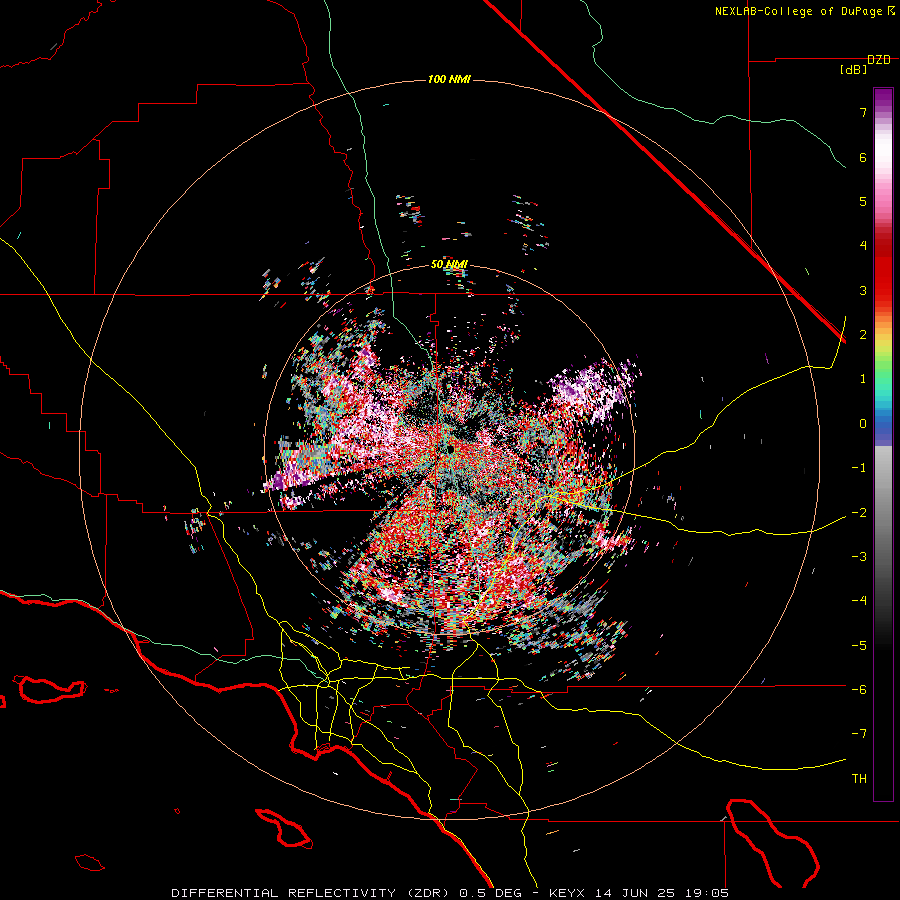Viewport: 900px width, 900px height.
Task: Click the -2 value on the color scale
Action: point(859,513)
